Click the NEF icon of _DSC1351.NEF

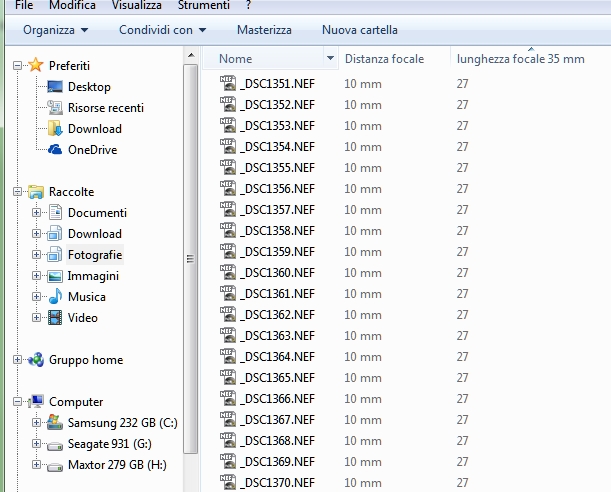click(229, 83)
